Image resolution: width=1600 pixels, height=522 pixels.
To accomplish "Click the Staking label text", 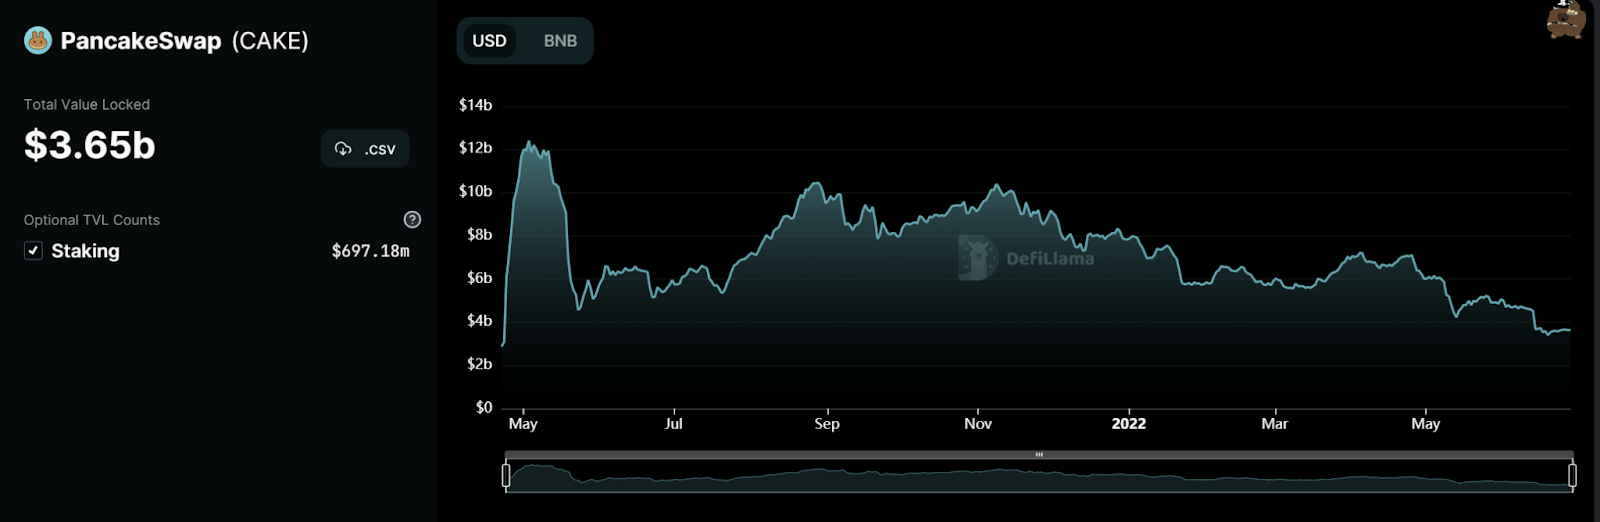I will 85,251.
